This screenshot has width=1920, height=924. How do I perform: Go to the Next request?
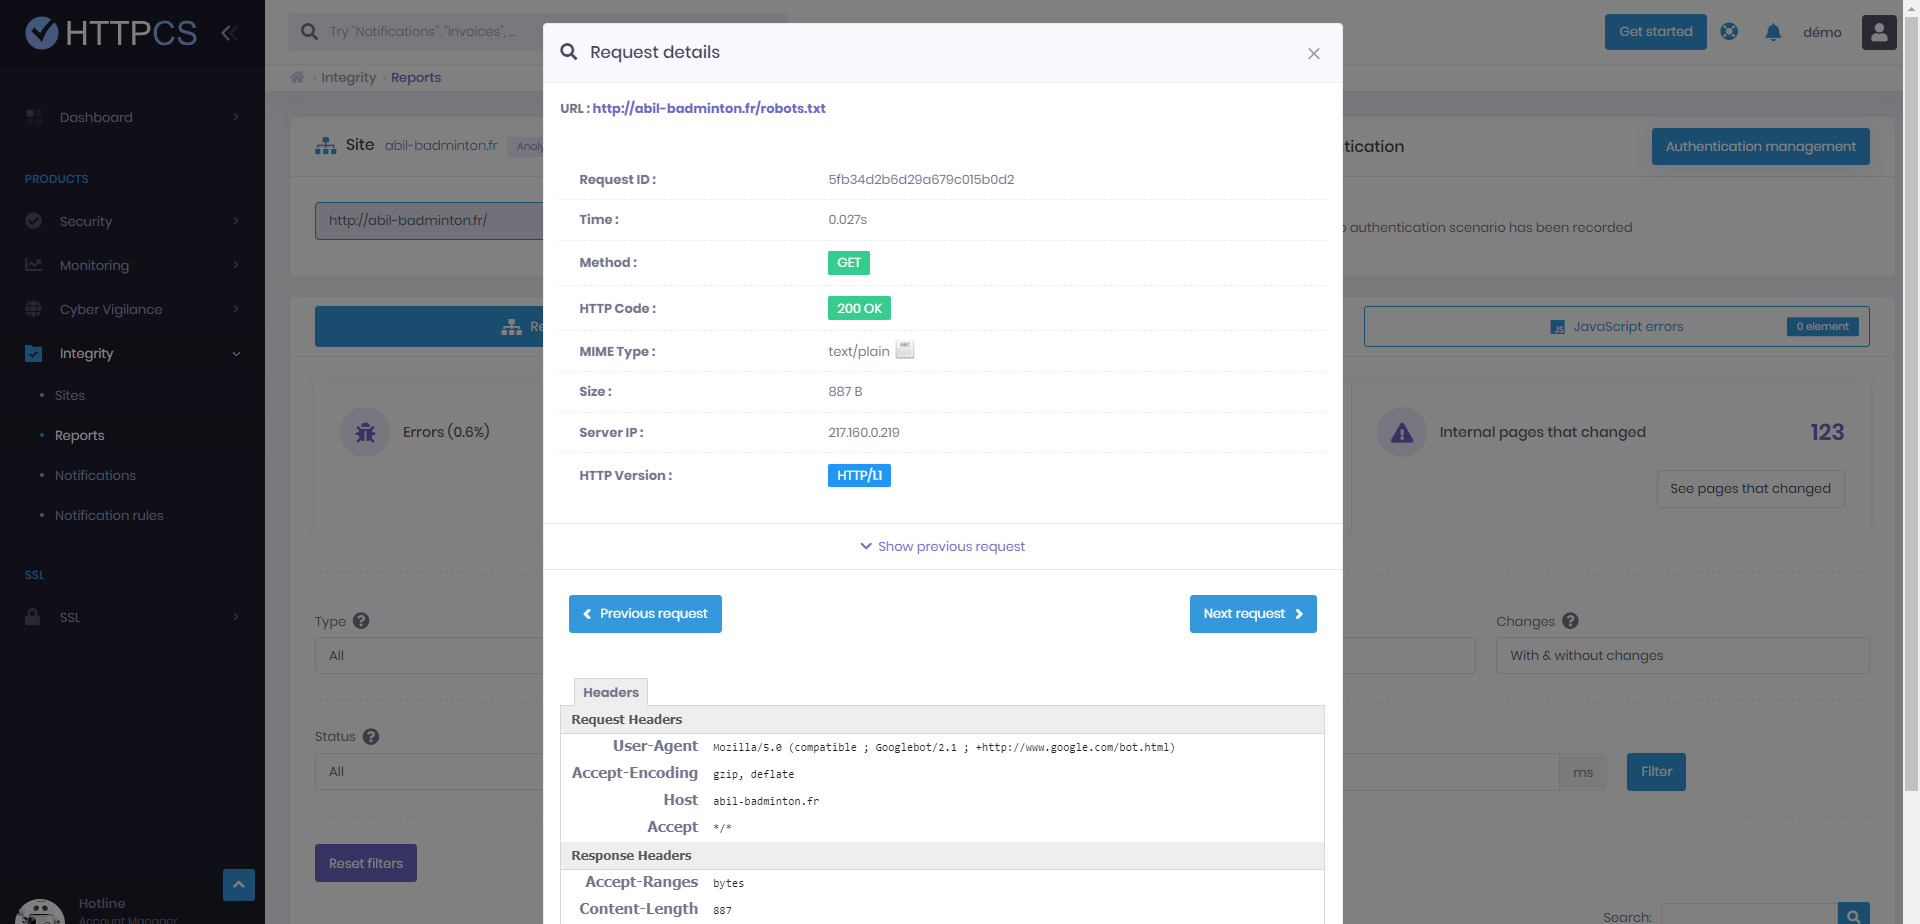pyautogui.click(x=1252, y=614)
